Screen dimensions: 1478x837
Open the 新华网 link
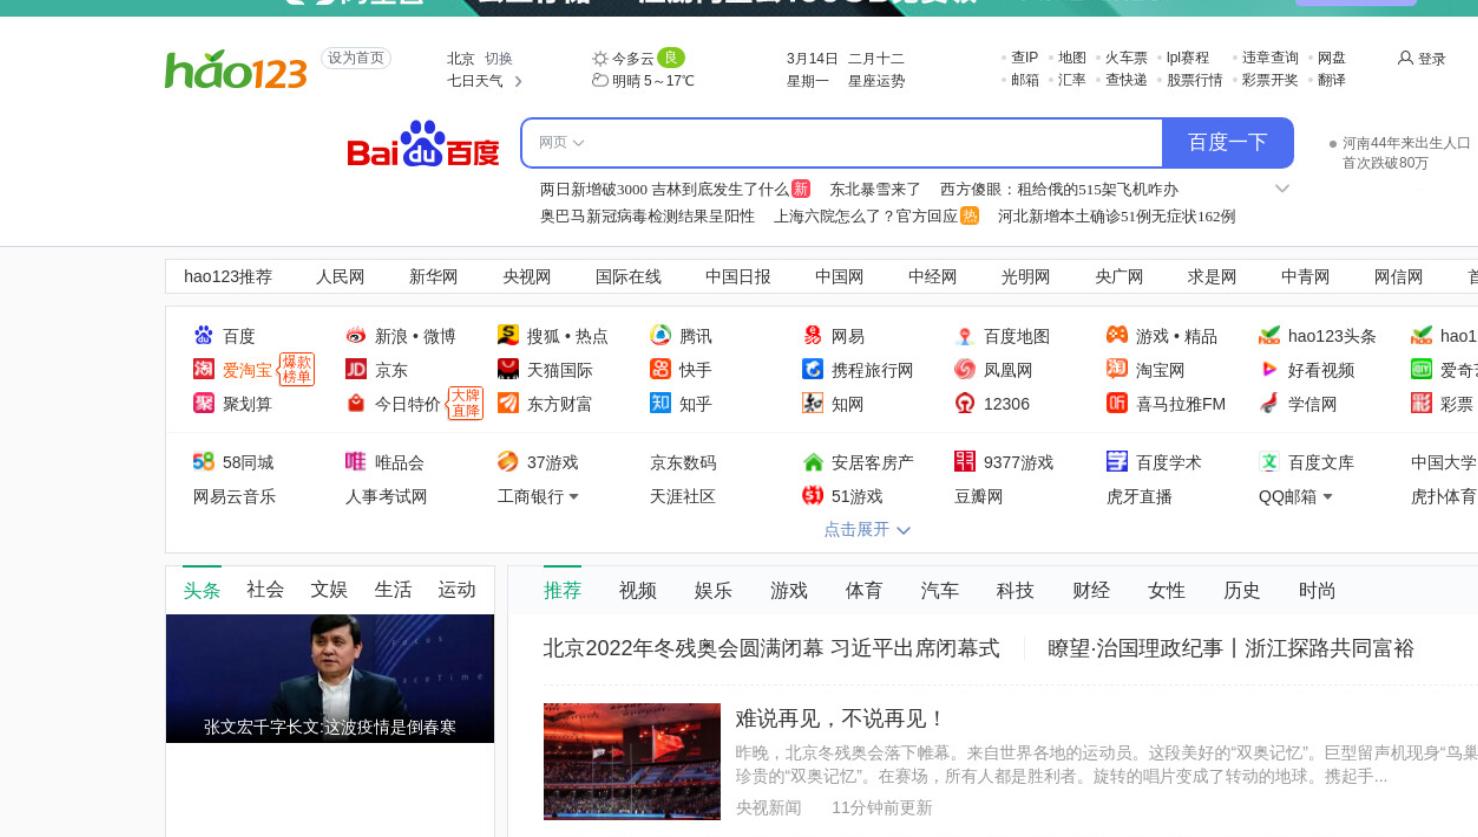pyautogui.click(x=433, y=277)
